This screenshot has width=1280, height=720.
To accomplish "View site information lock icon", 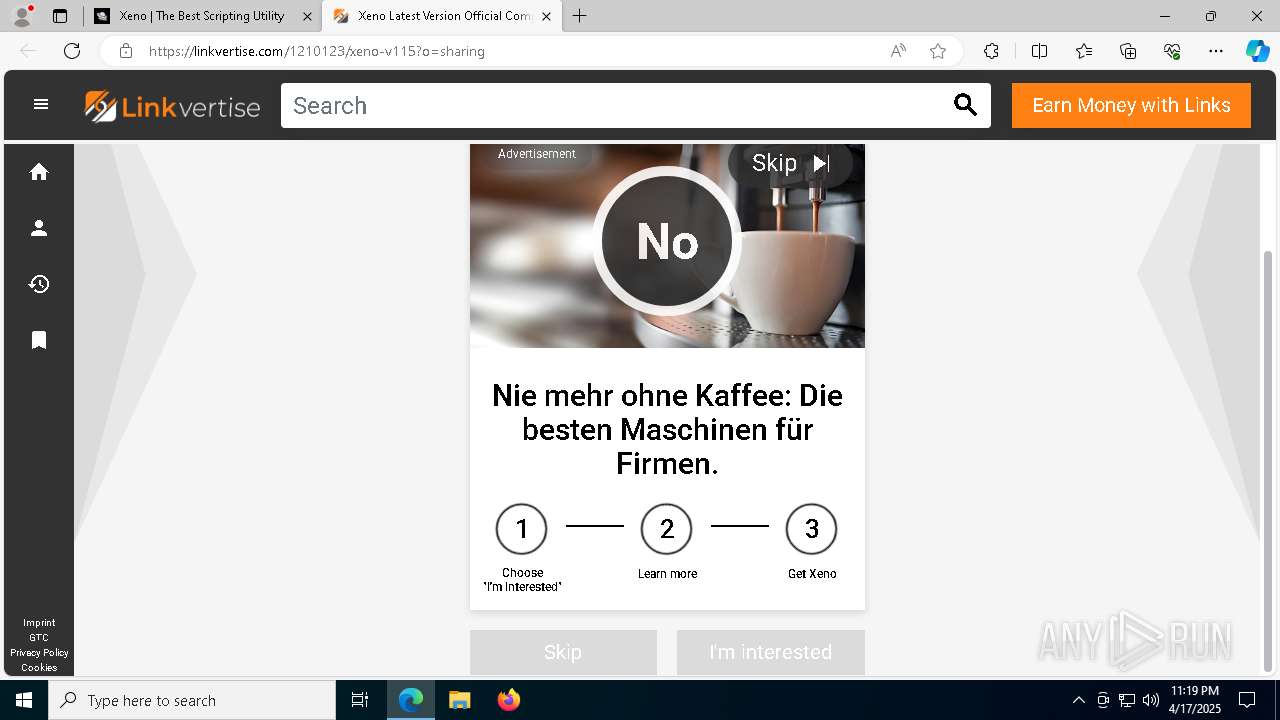I will coord(126,51).
